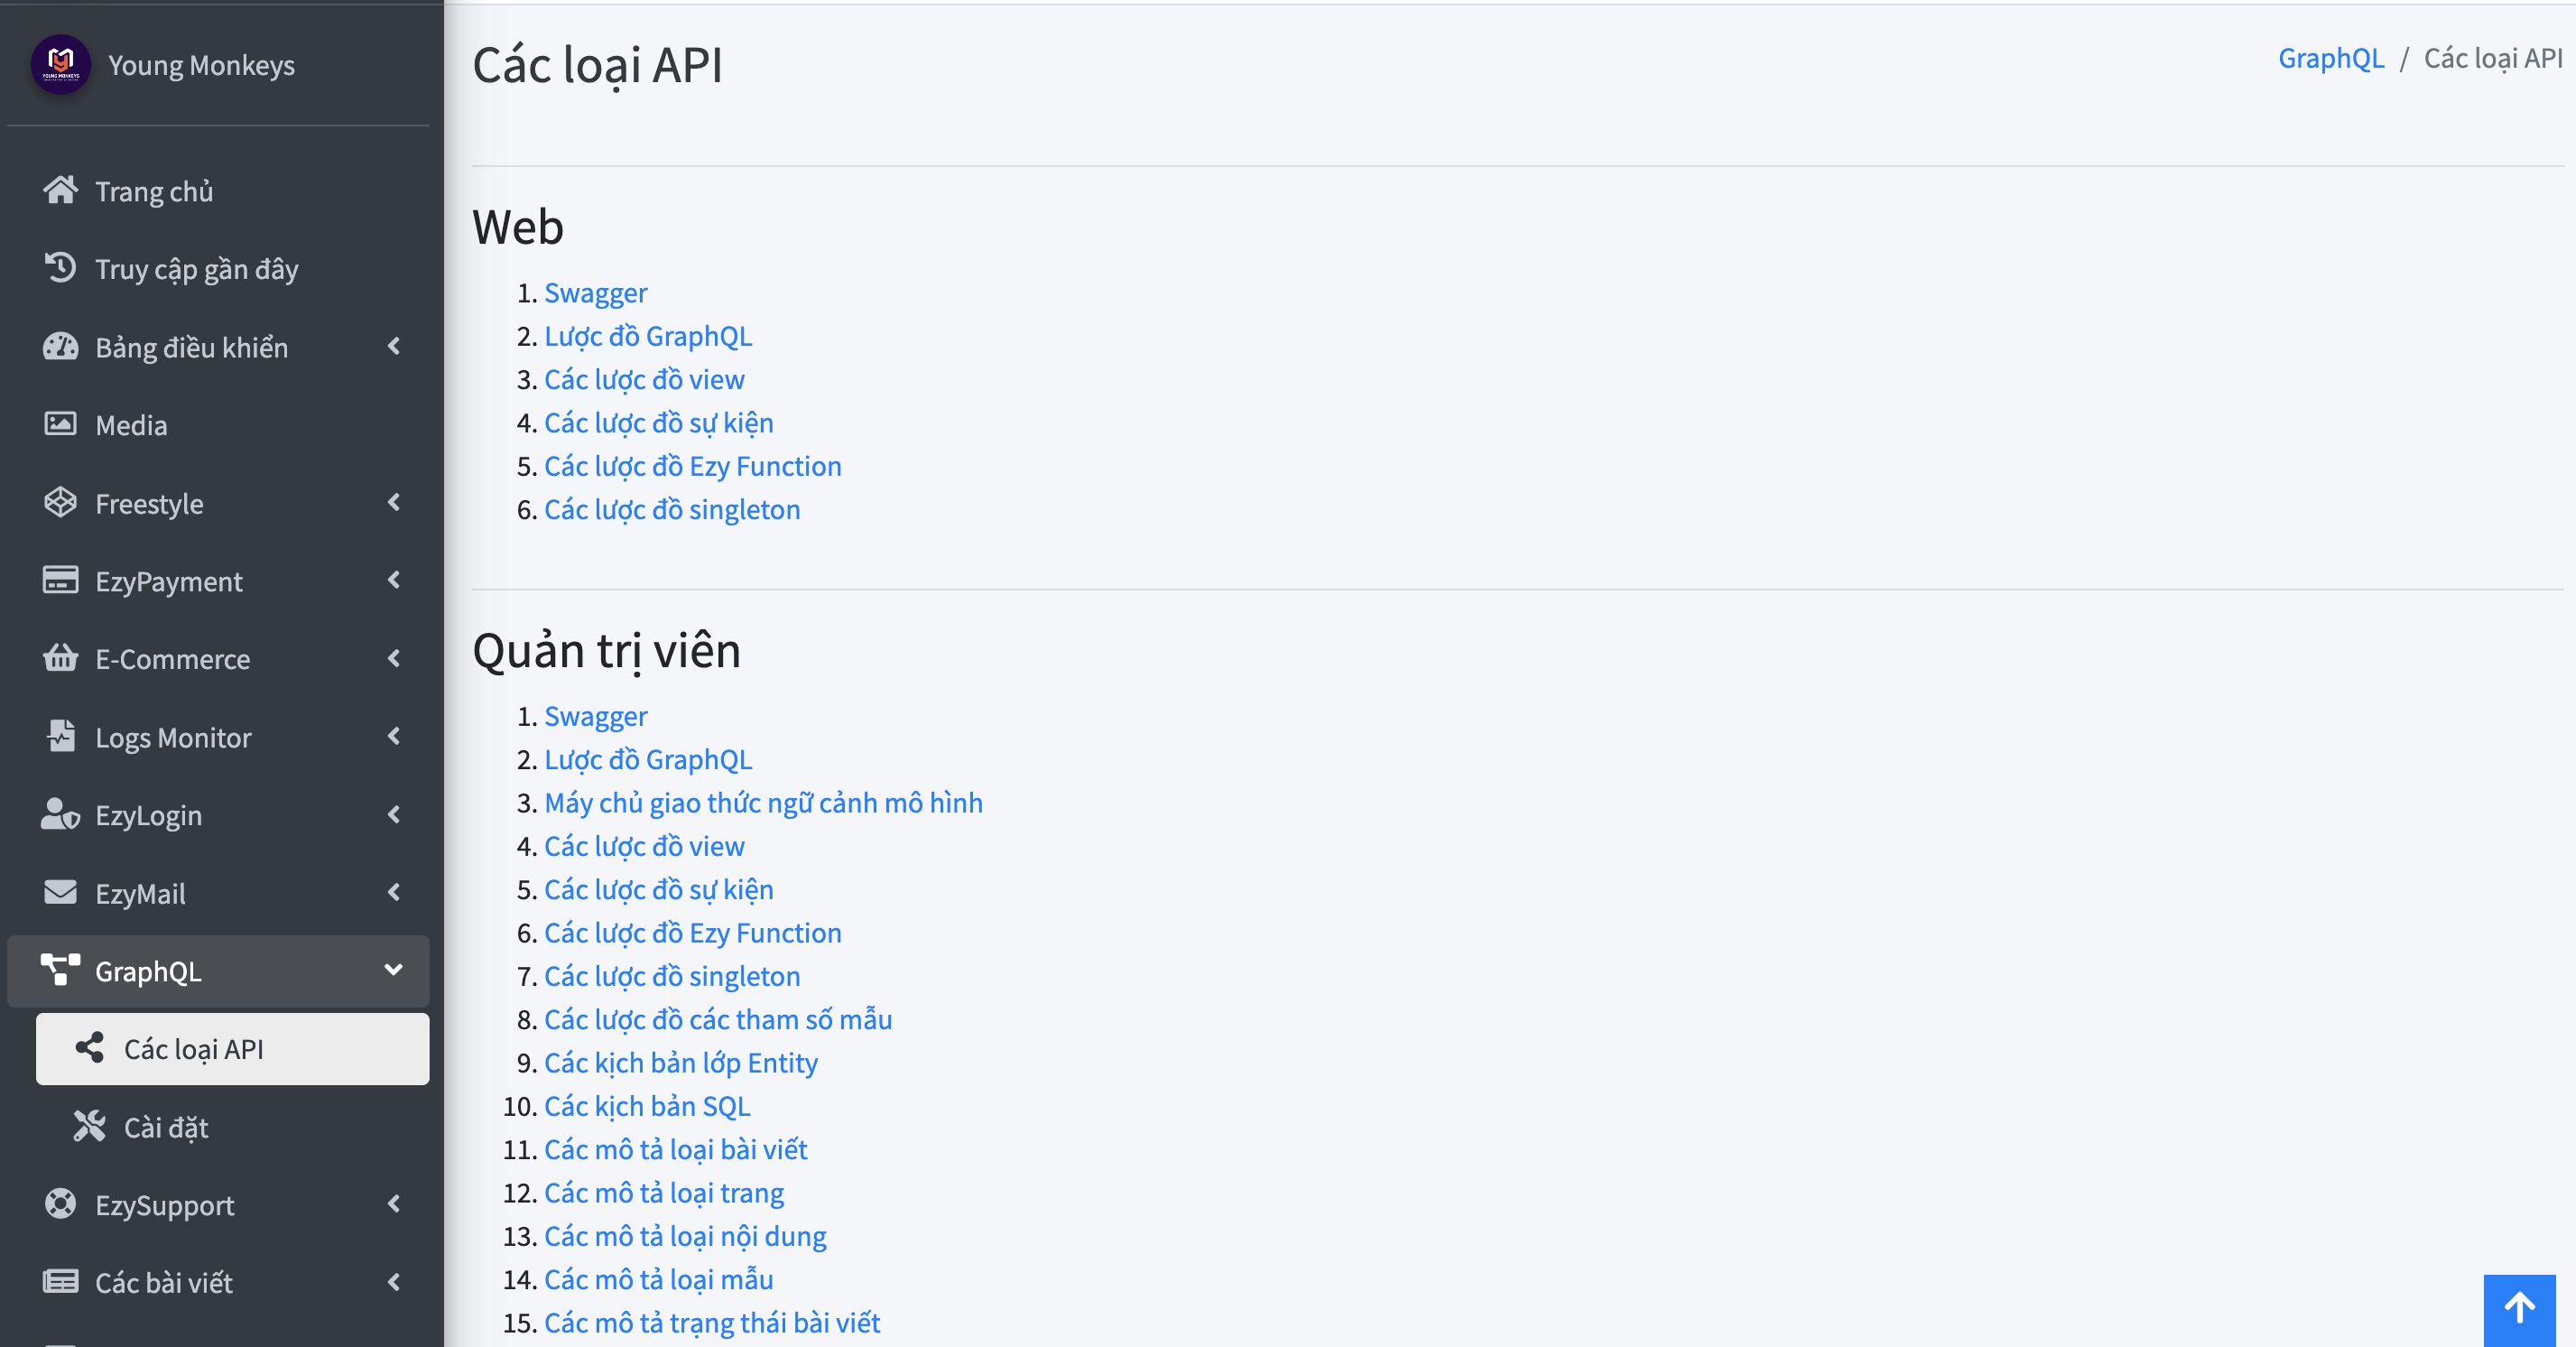
Task: Click the Các bài viết list icon
Action: coord(60,1282)
